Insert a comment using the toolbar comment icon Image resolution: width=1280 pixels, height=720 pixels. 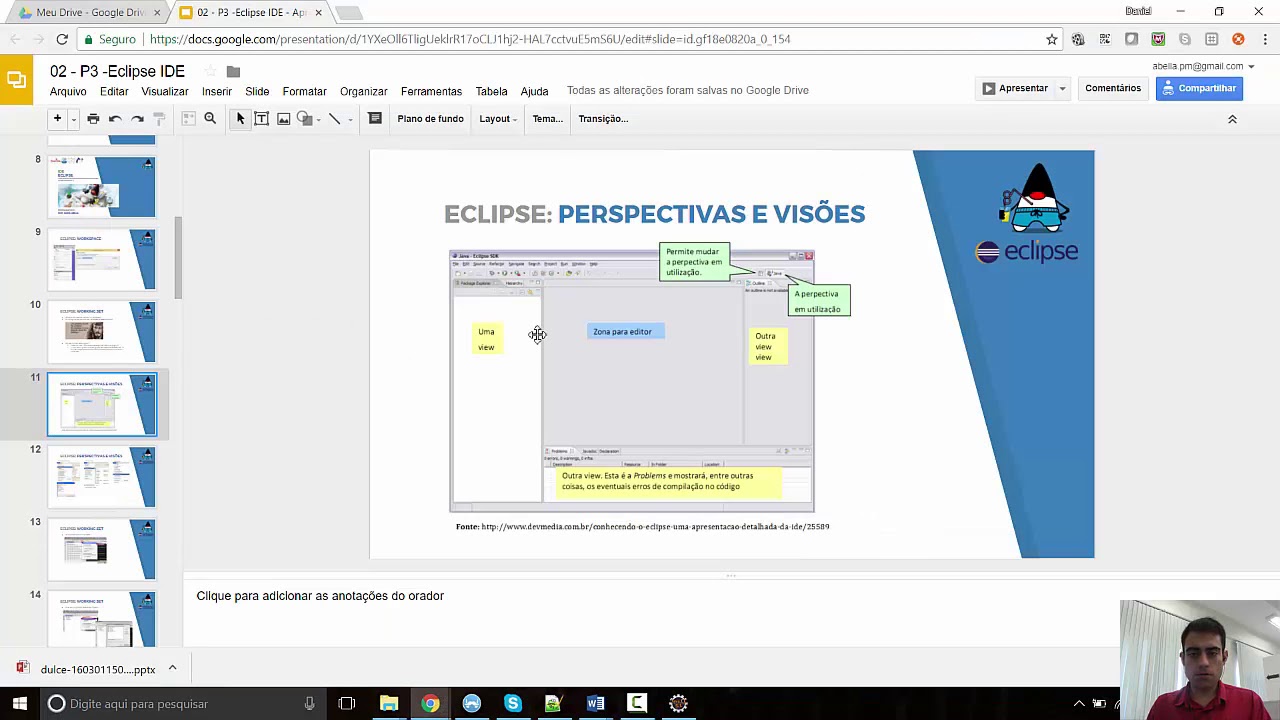pyautogui.click(x=375, y=118)
